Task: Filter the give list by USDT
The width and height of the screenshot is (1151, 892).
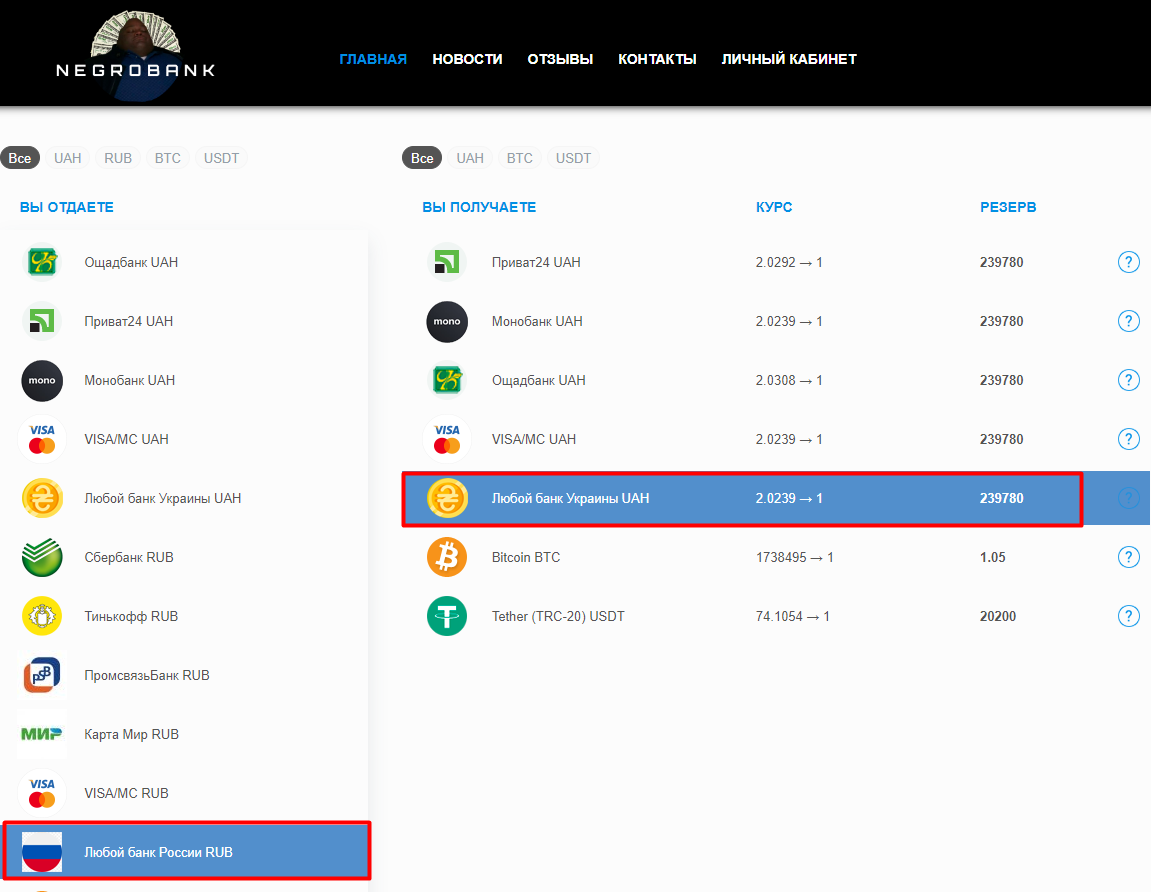Action: point(221,158)
